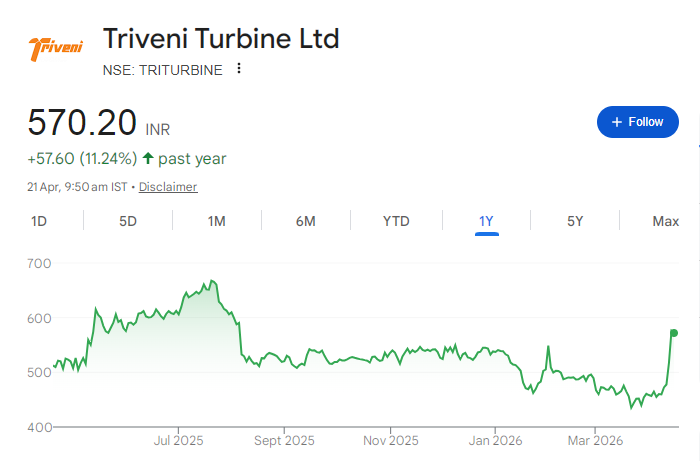Click the Jul 2025 axis label
700x461 pixels.
(179, 440)
